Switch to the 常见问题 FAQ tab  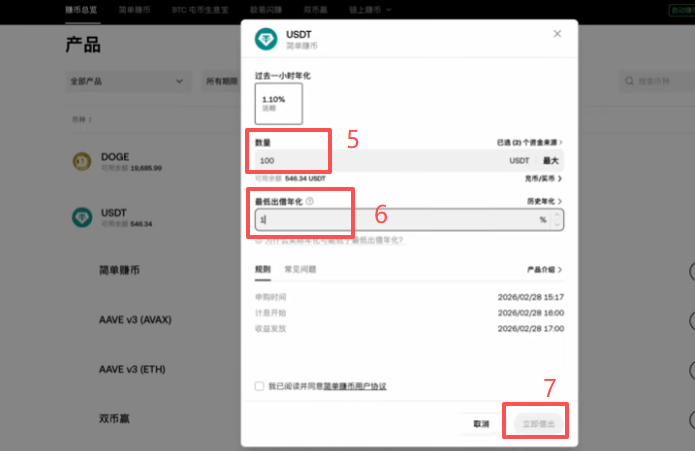point(300,269)
